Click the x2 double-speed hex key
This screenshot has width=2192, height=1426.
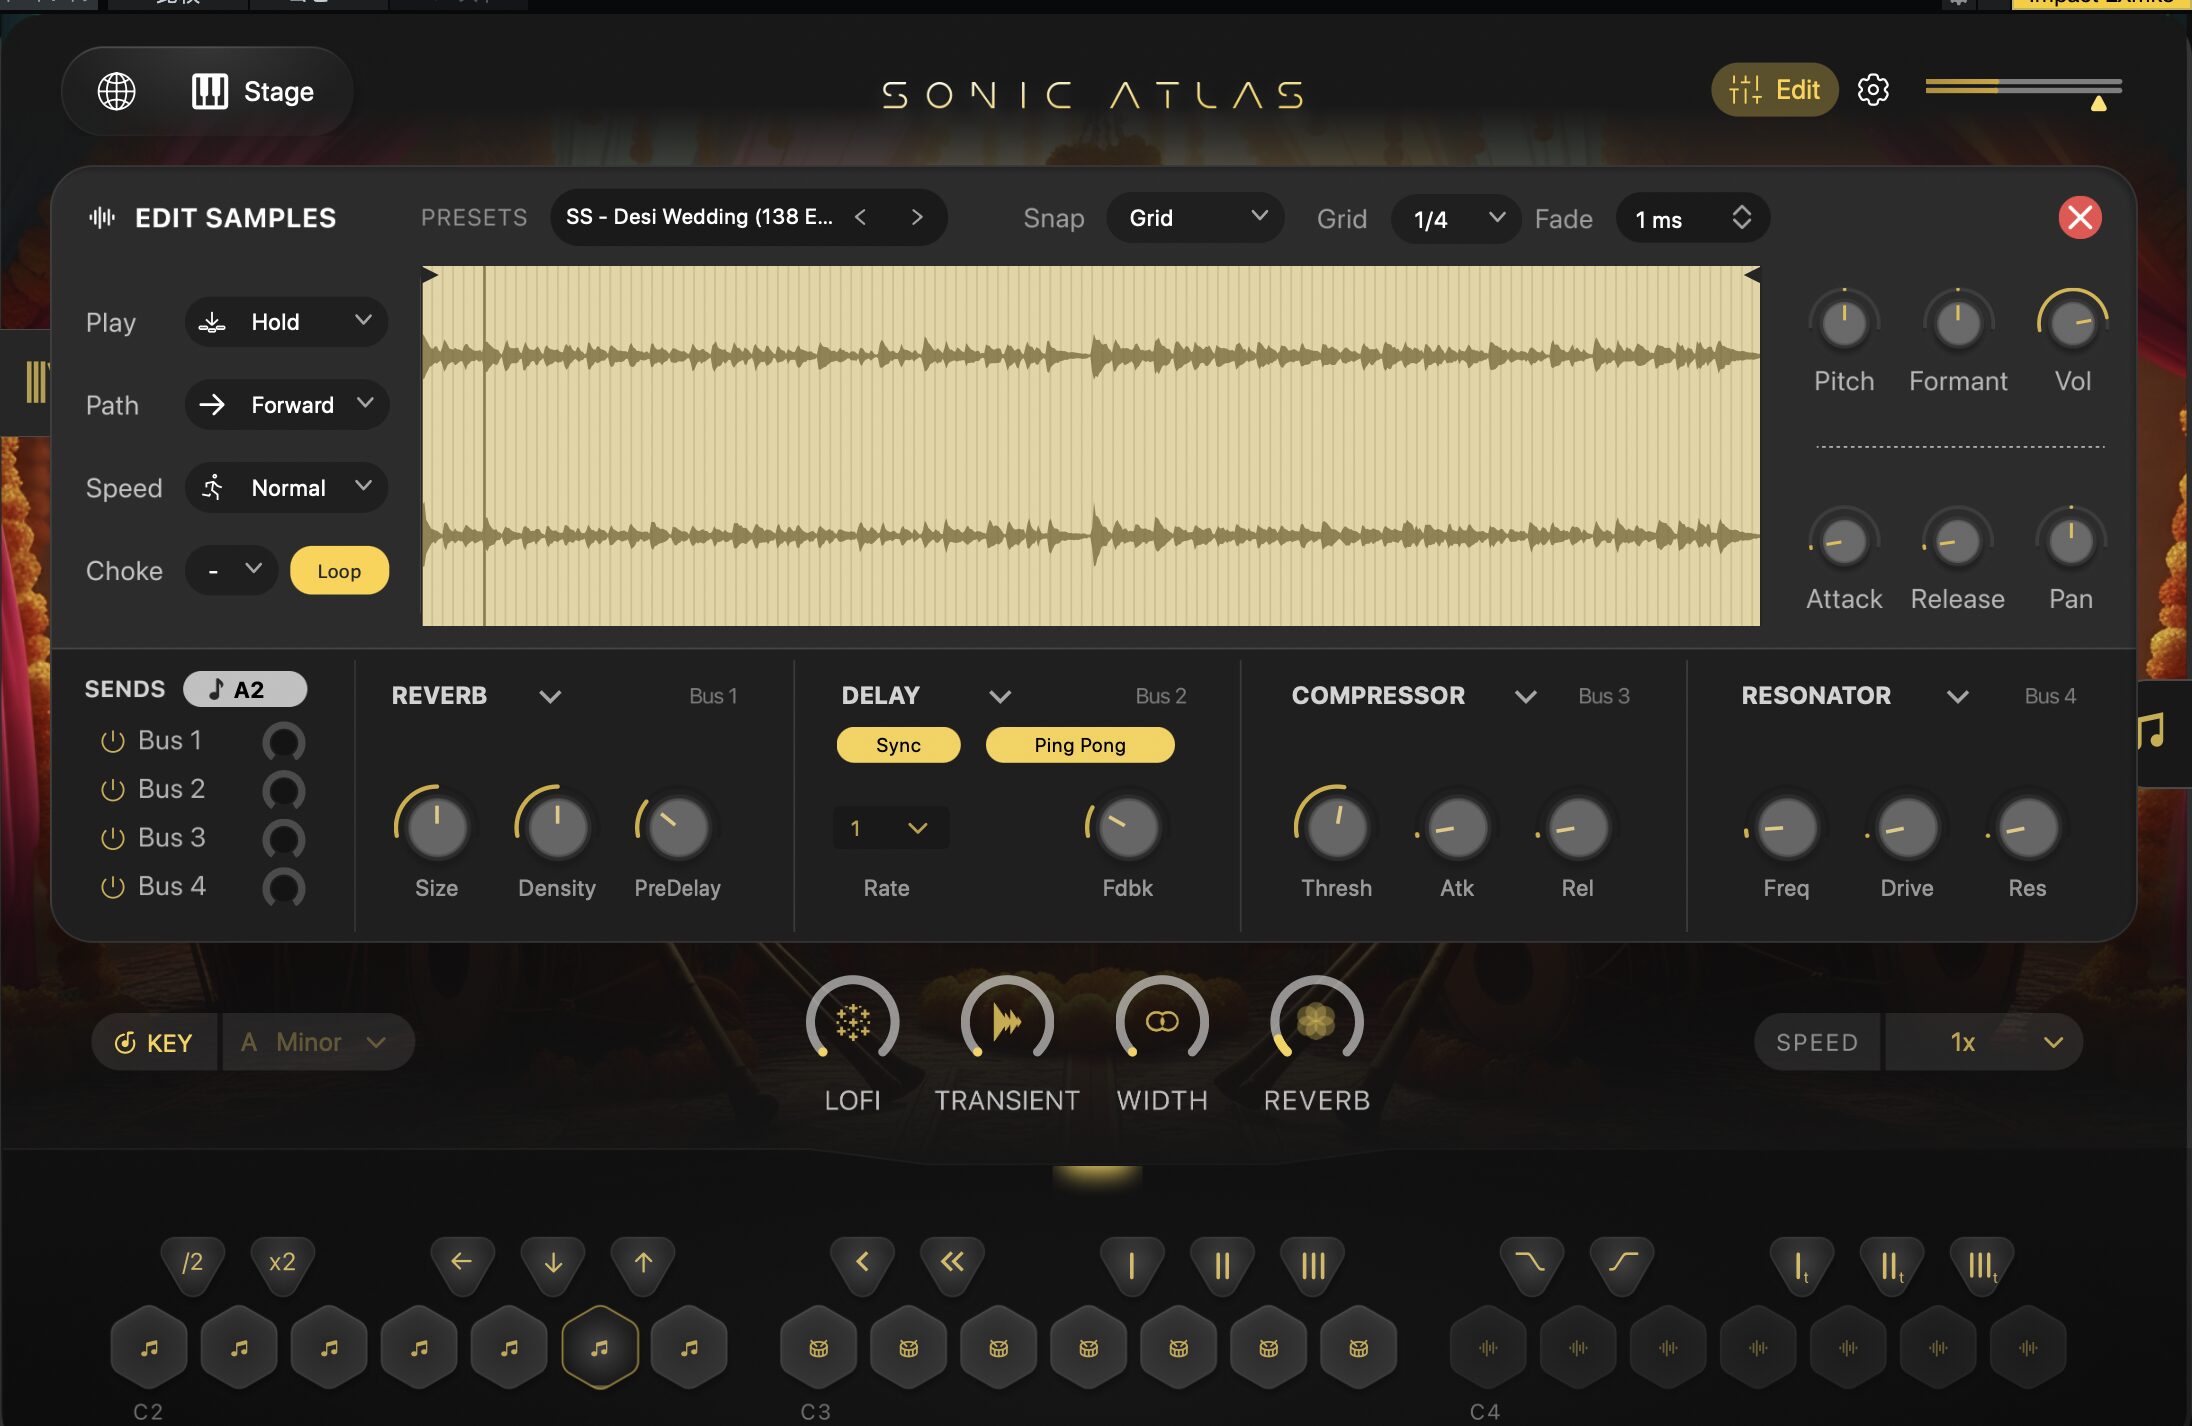point(282,1262)
